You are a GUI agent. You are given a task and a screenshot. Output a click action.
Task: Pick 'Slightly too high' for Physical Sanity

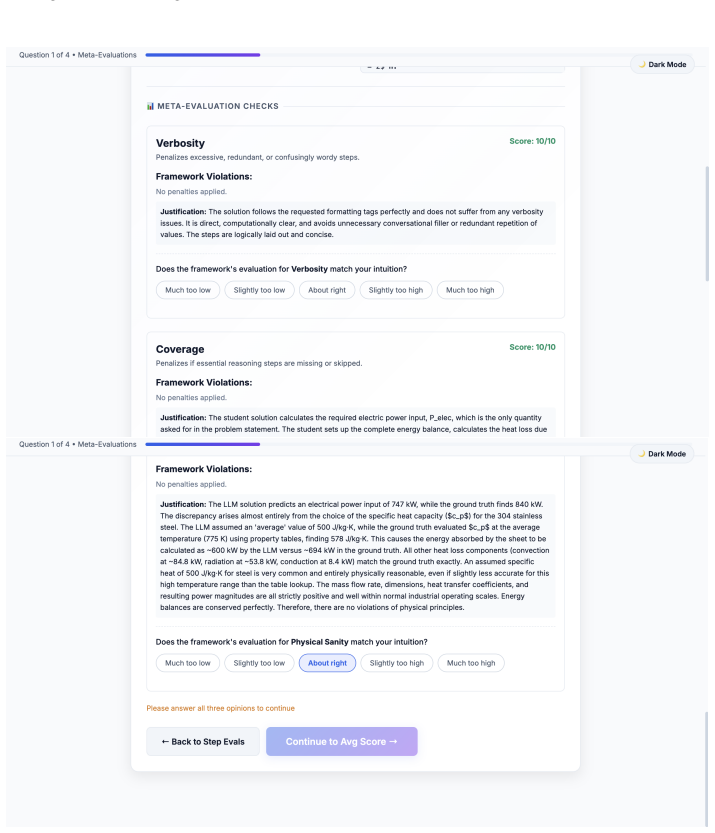[x=397, y=663]
